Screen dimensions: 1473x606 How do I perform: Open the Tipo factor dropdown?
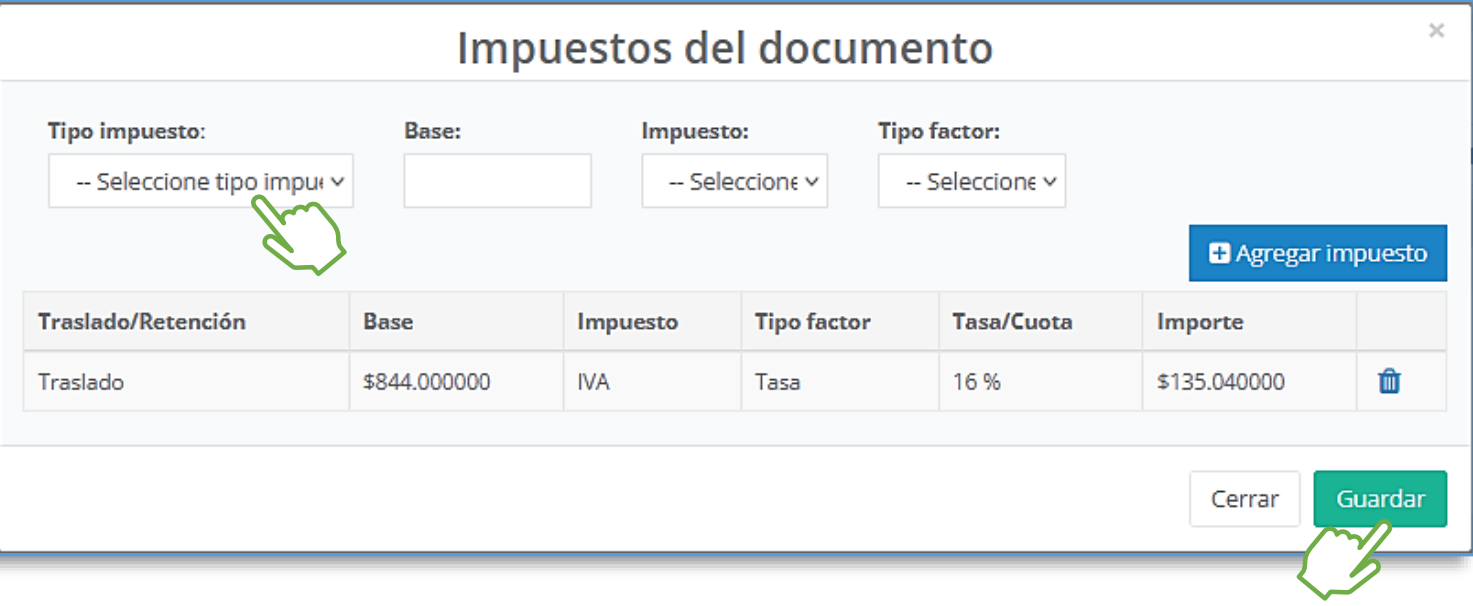(x=971, y=181)
